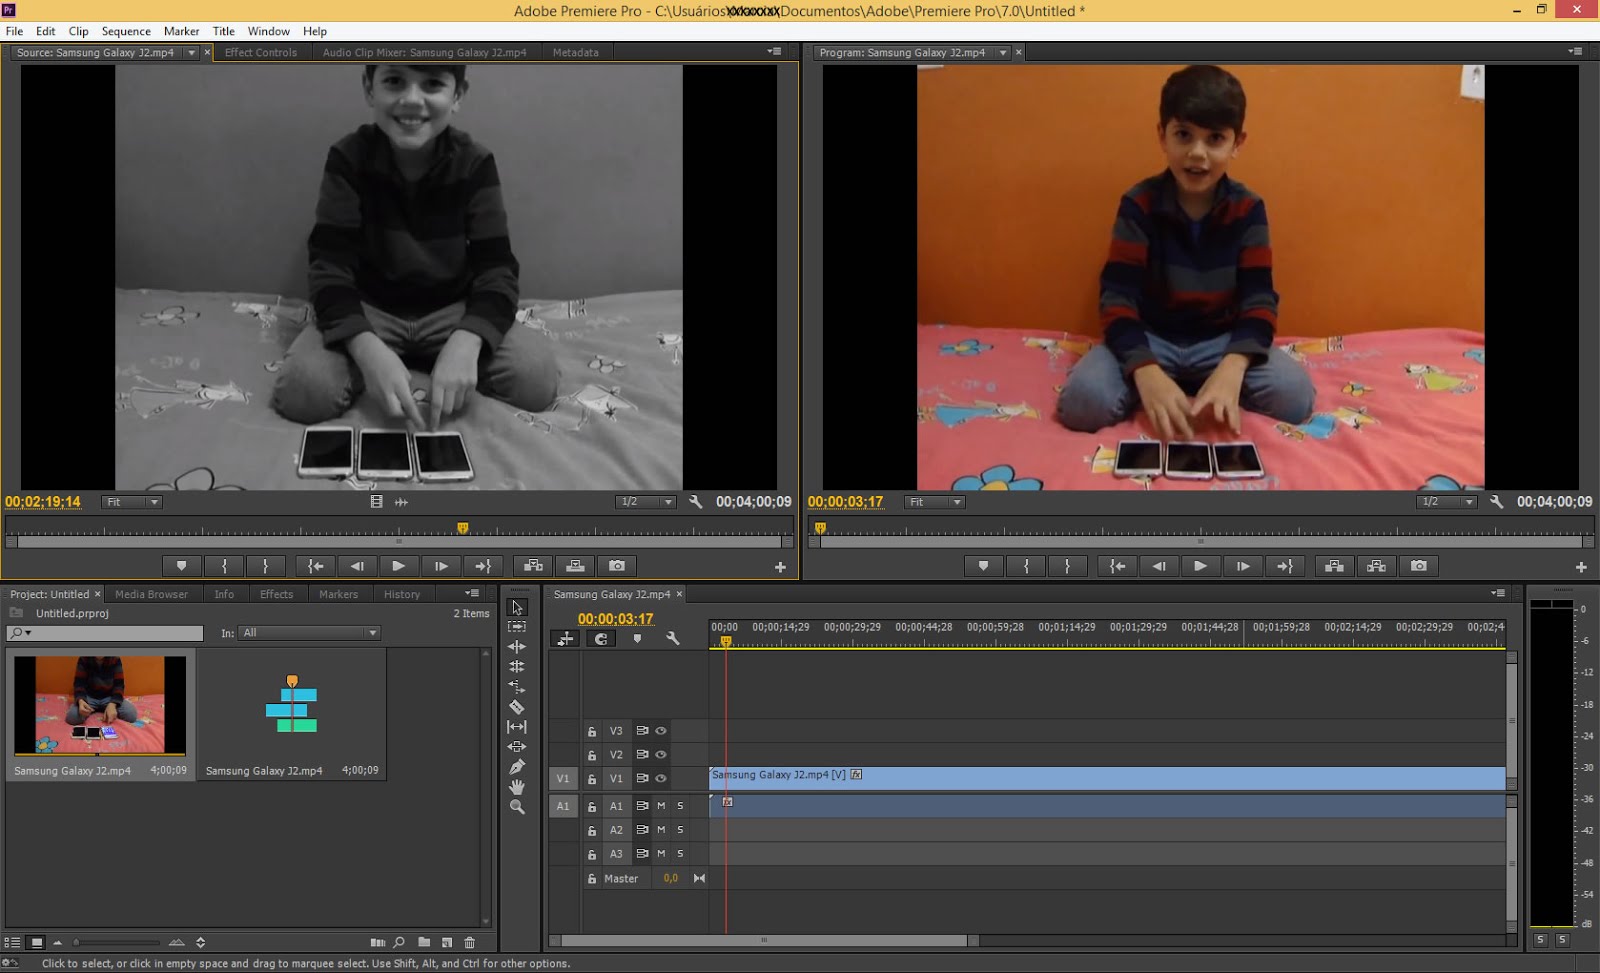1600x973 pixels.
Task: Create new bin in Project panel
Action: point(424,942)
